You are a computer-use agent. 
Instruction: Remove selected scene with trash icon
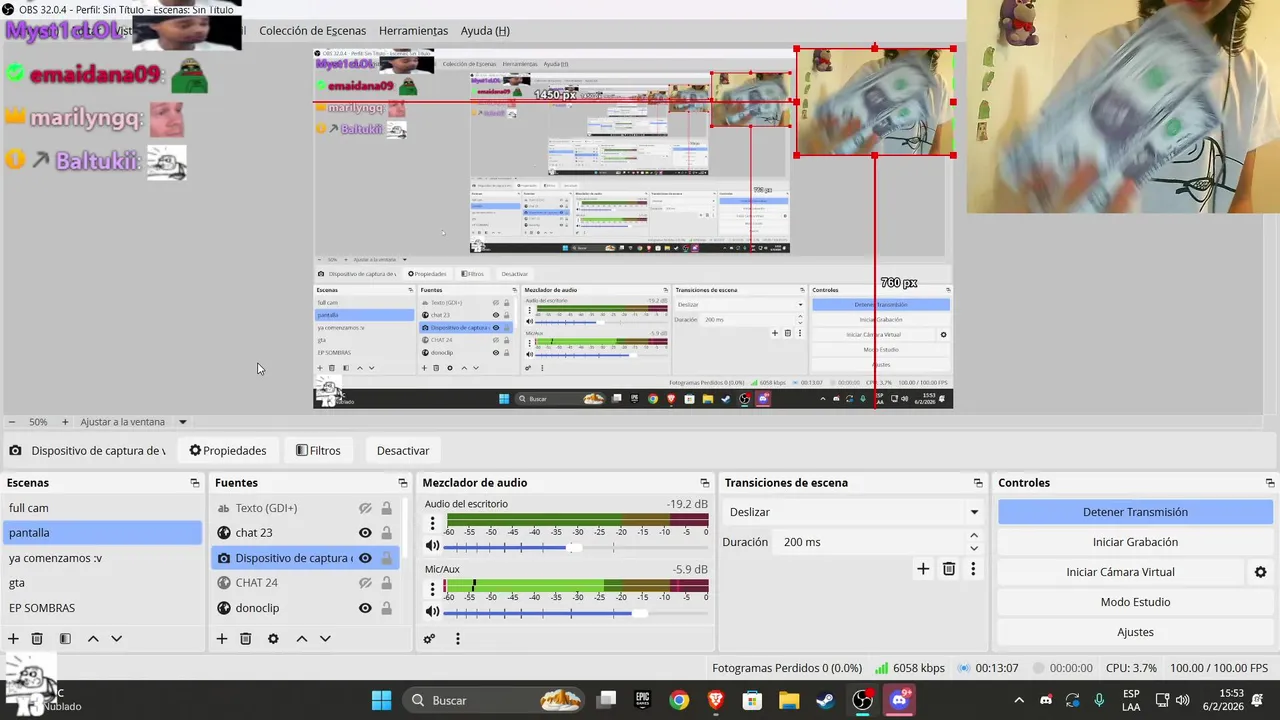point(37,639)
